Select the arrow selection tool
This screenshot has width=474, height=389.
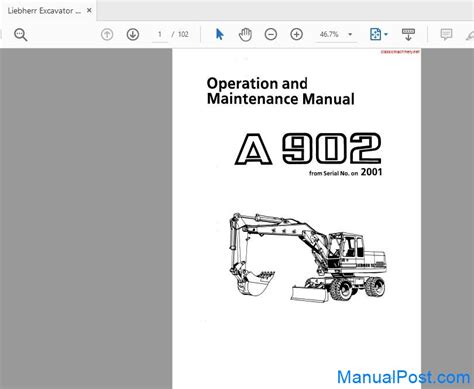coord(219,34)
